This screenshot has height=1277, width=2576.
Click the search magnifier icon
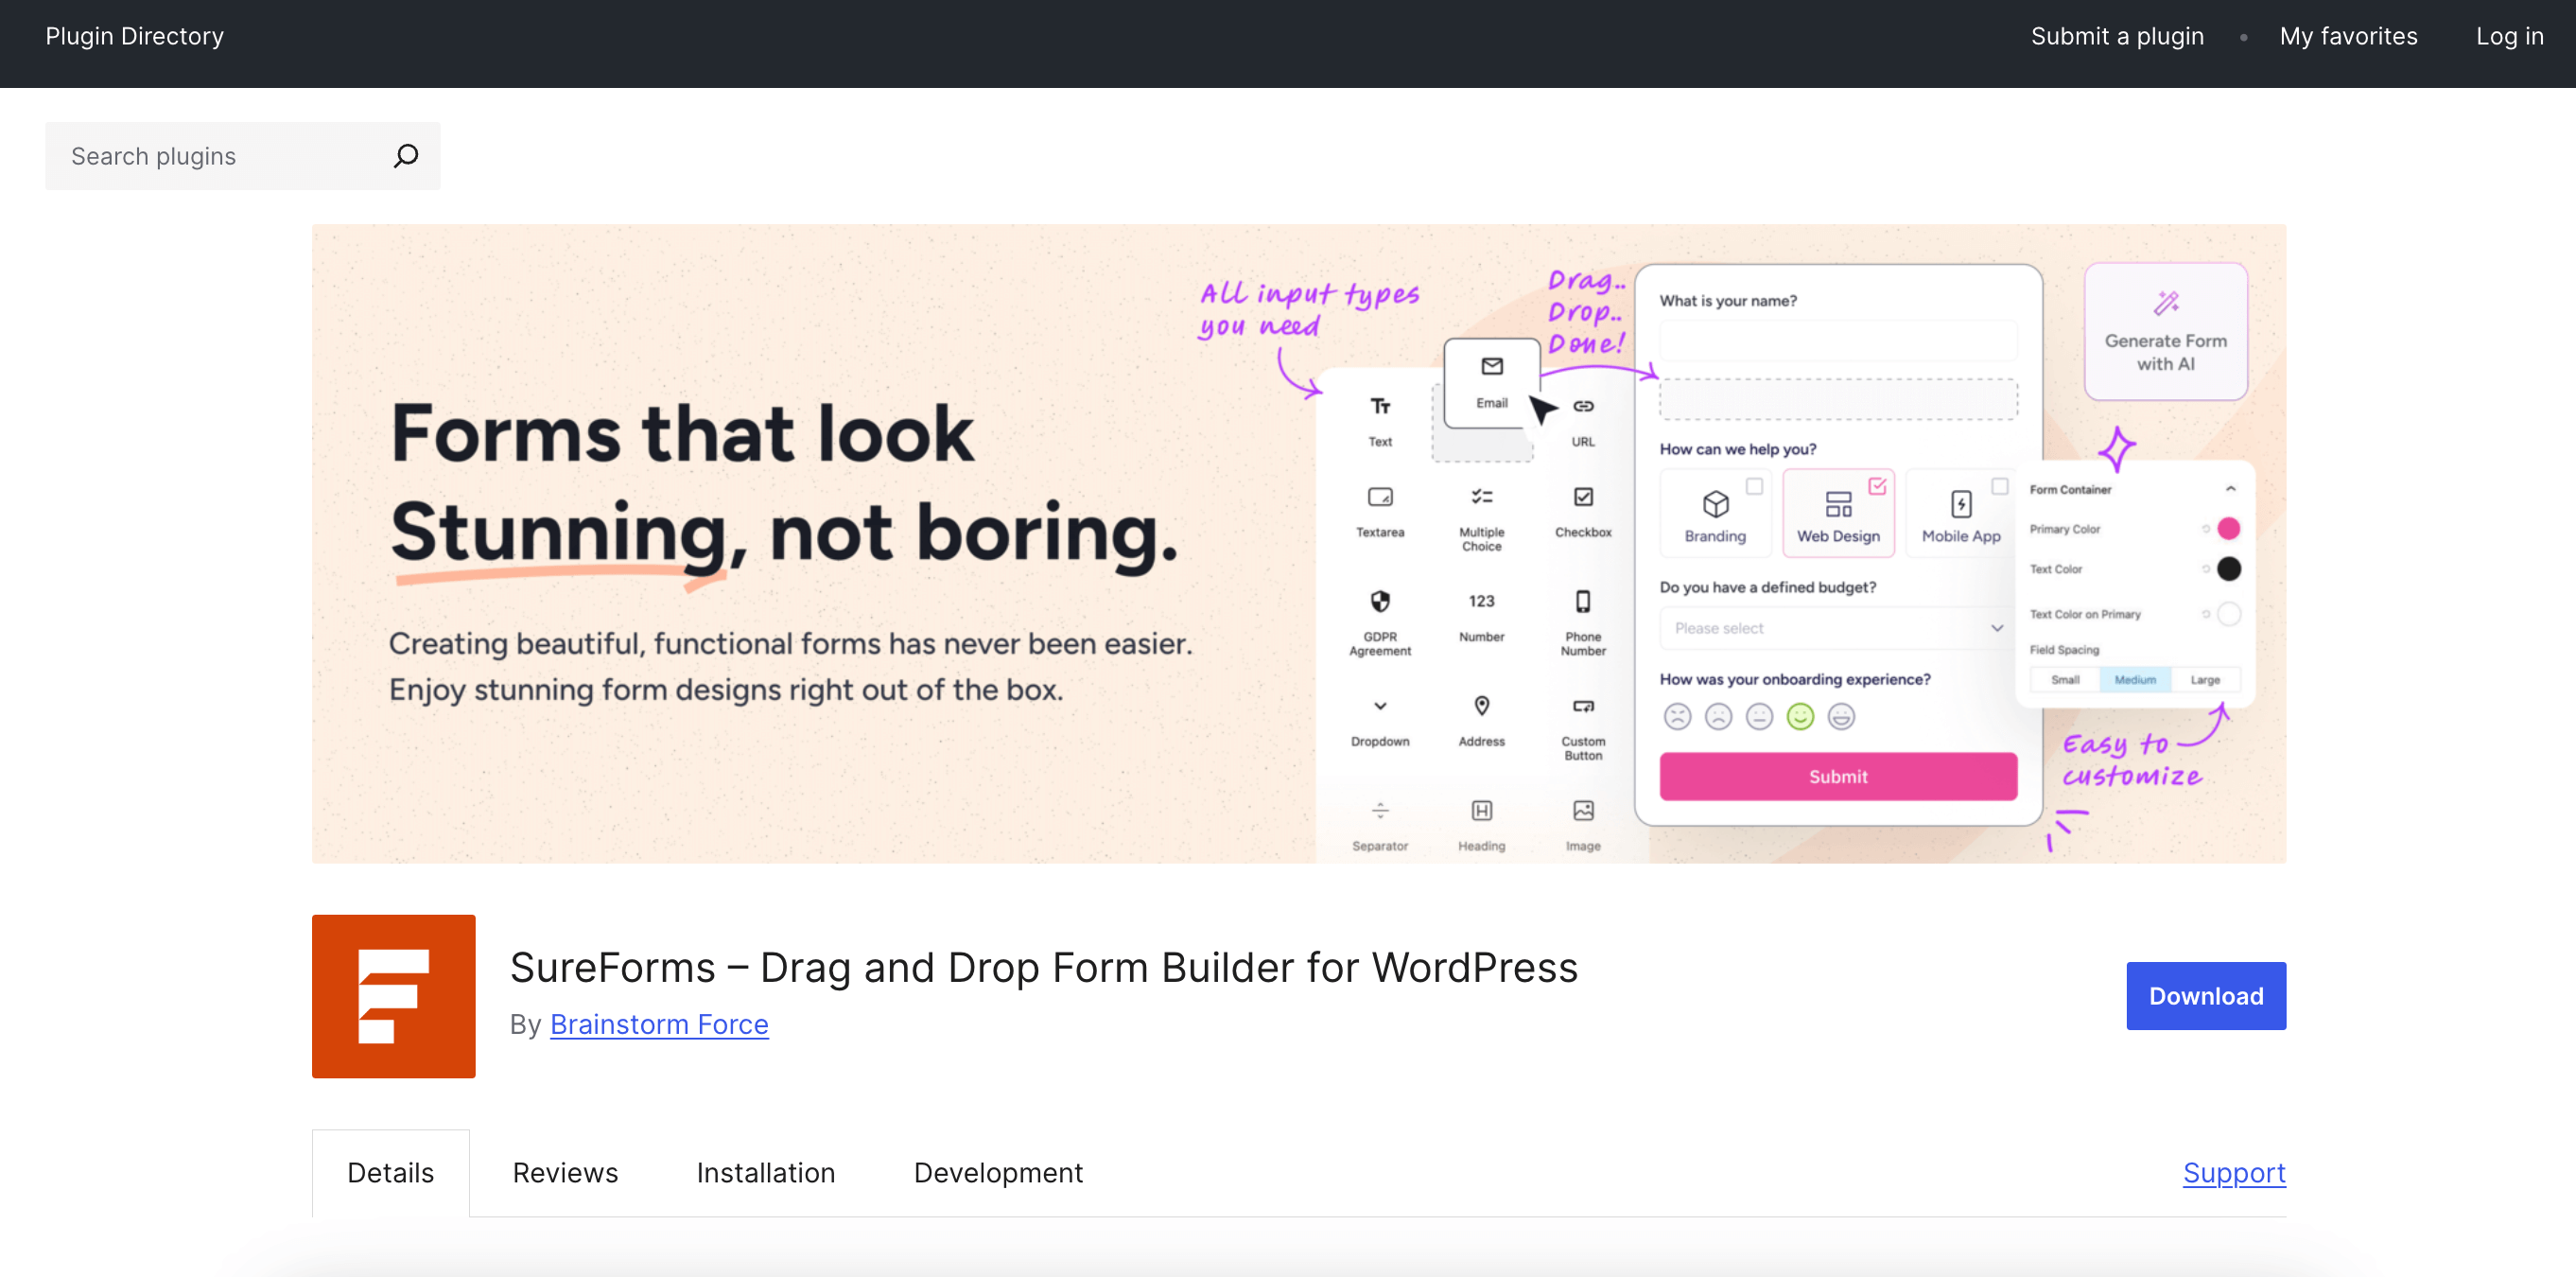[405, 156]
